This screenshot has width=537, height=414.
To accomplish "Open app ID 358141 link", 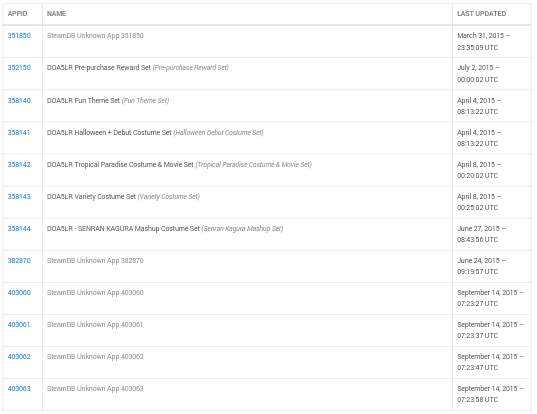I will click(x=19, y=133).
